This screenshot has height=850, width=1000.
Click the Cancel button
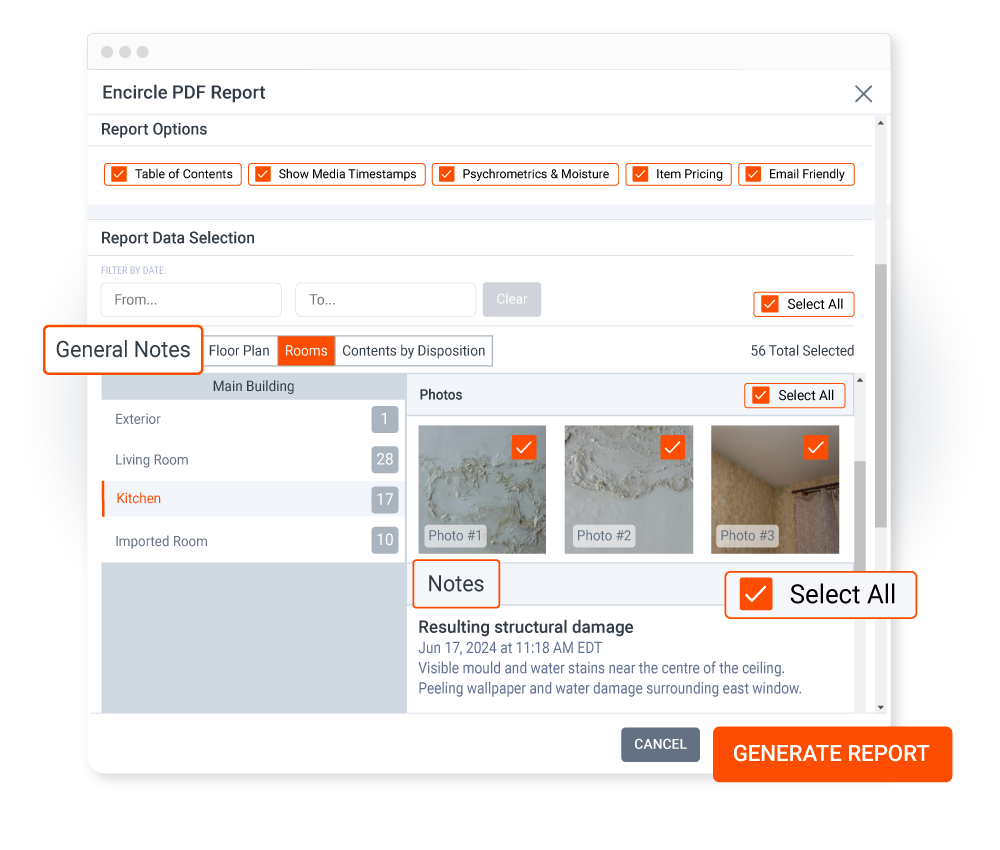[x=660, y=744]
